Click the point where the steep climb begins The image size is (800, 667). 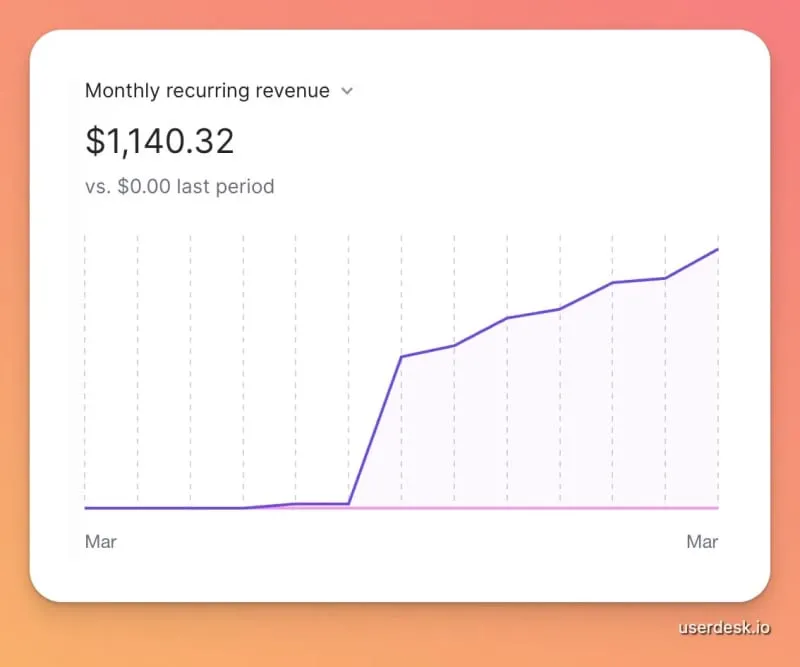coord(348,503)
